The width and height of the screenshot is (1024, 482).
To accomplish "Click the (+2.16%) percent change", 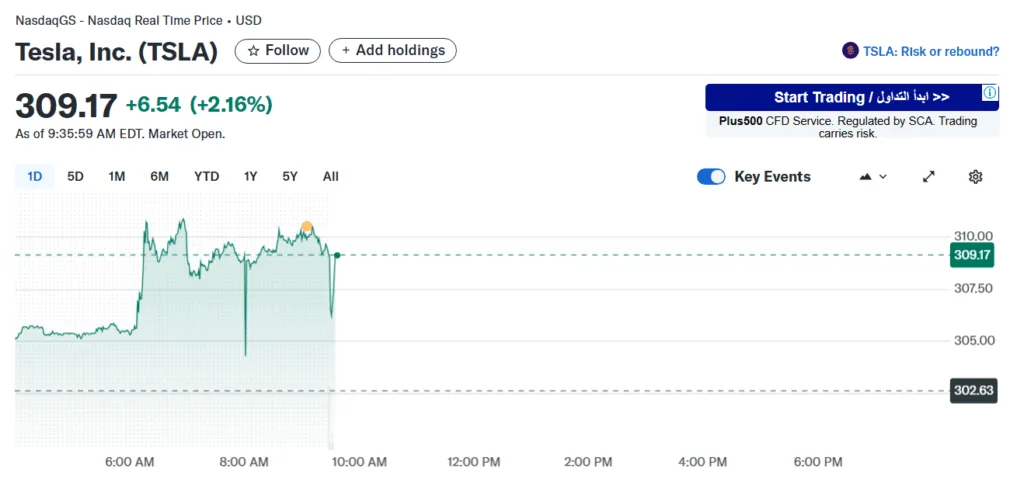I will (231, 104).
